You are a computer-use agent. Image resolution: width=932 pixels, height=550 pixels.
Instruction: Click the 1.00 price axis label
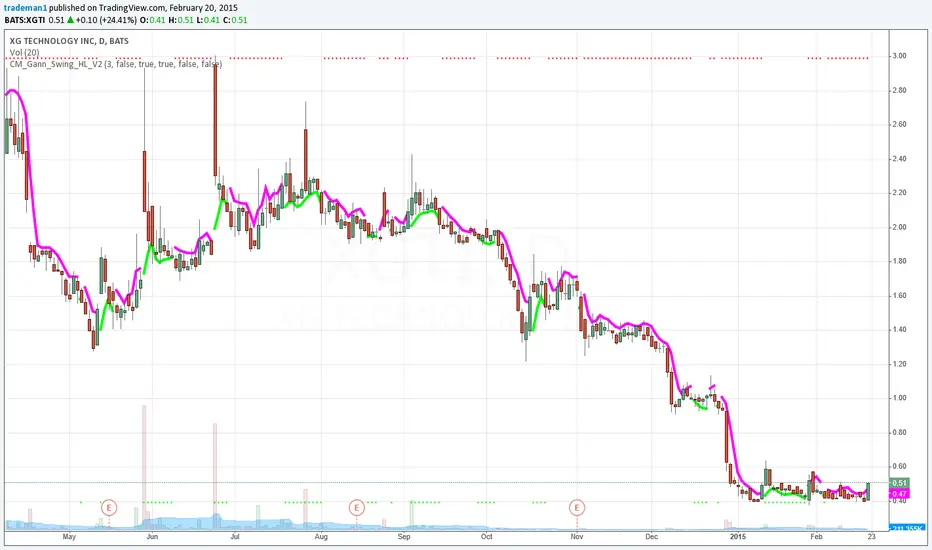899,398
